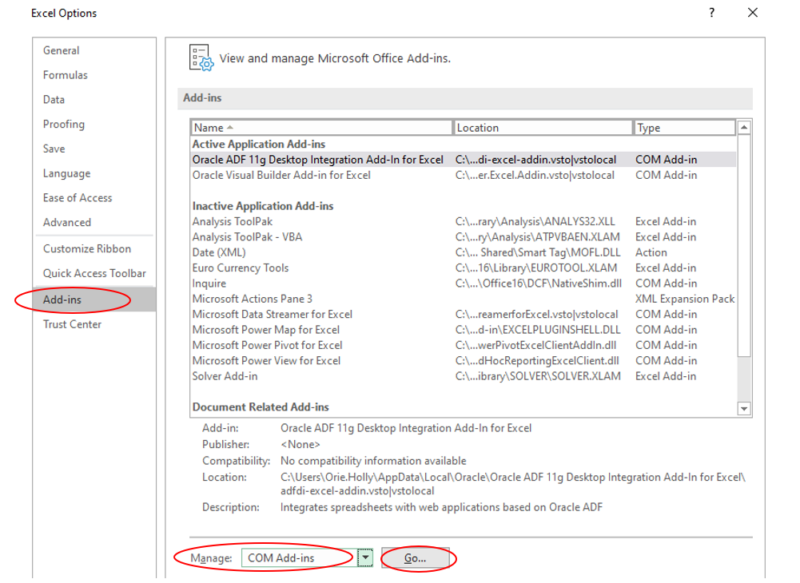Select Analysis ToolPak entry
The height and width of the screenshot is (583, 800).
232,221
